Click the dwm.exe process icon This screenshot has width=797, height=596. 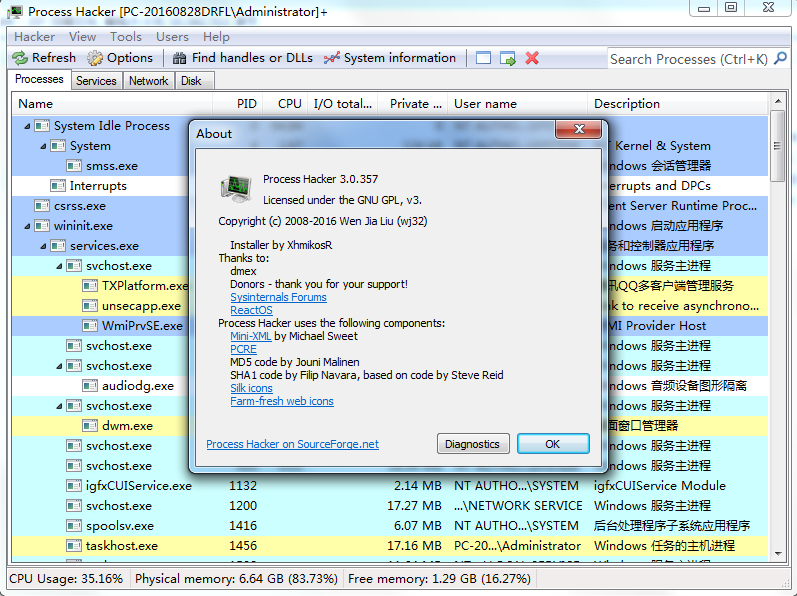tap(90, 426)
